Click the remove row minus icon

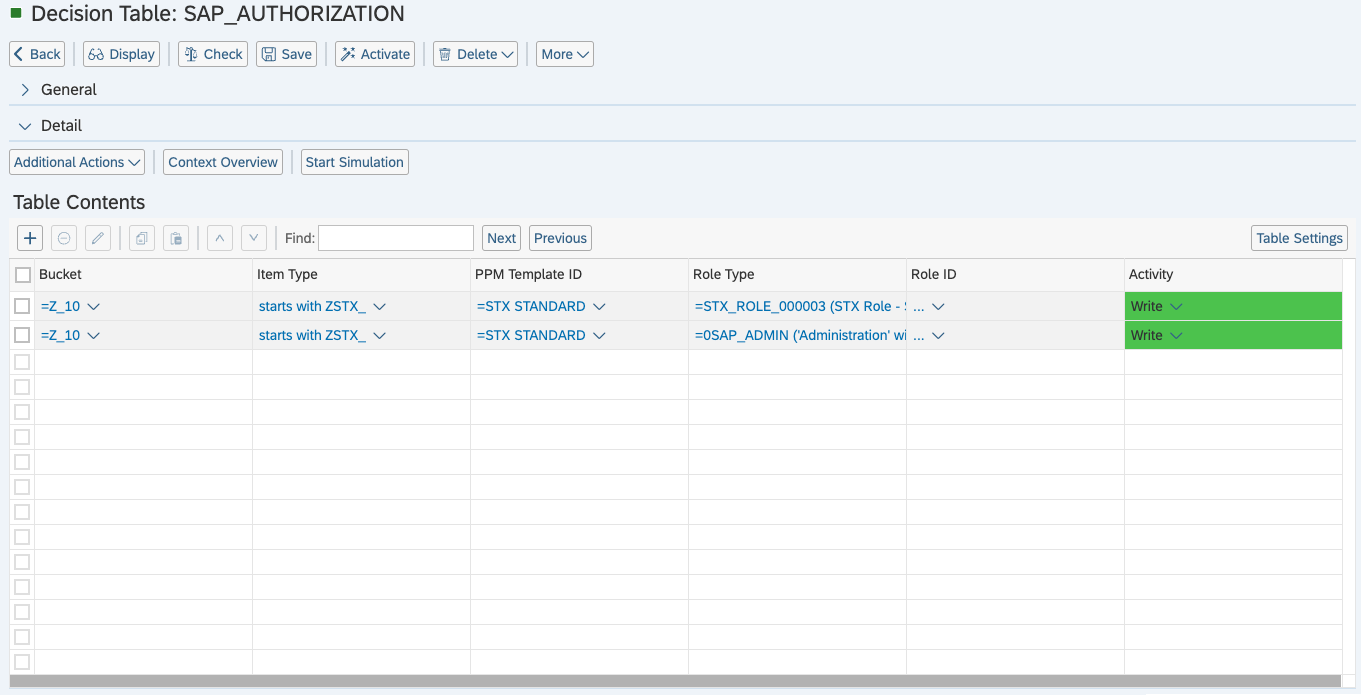(63, 238)
